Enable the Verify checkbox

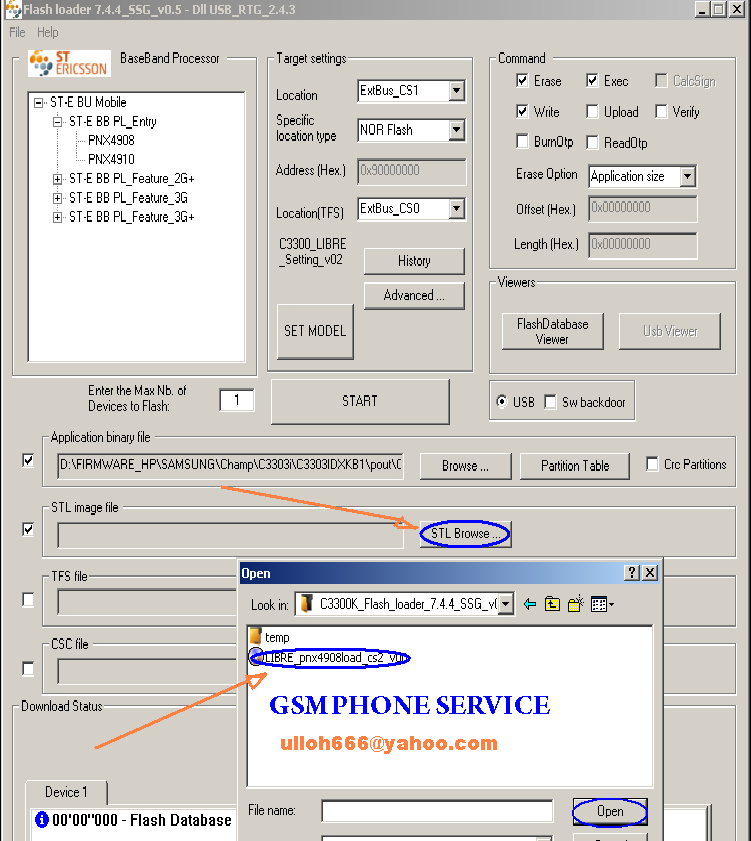pyautogui.click(x=661, y=111)
